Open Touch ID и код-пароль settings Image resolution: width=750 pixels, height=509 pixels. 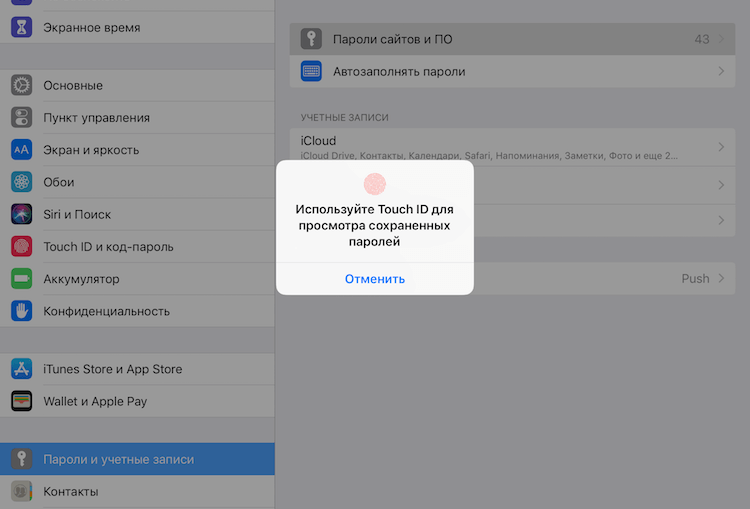tap(137, 246)
